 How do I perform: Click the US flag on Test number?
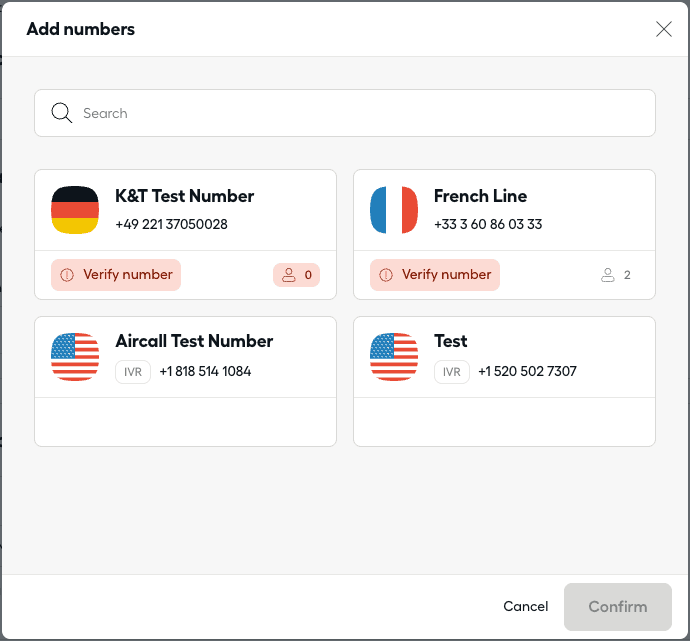[394, 356]
